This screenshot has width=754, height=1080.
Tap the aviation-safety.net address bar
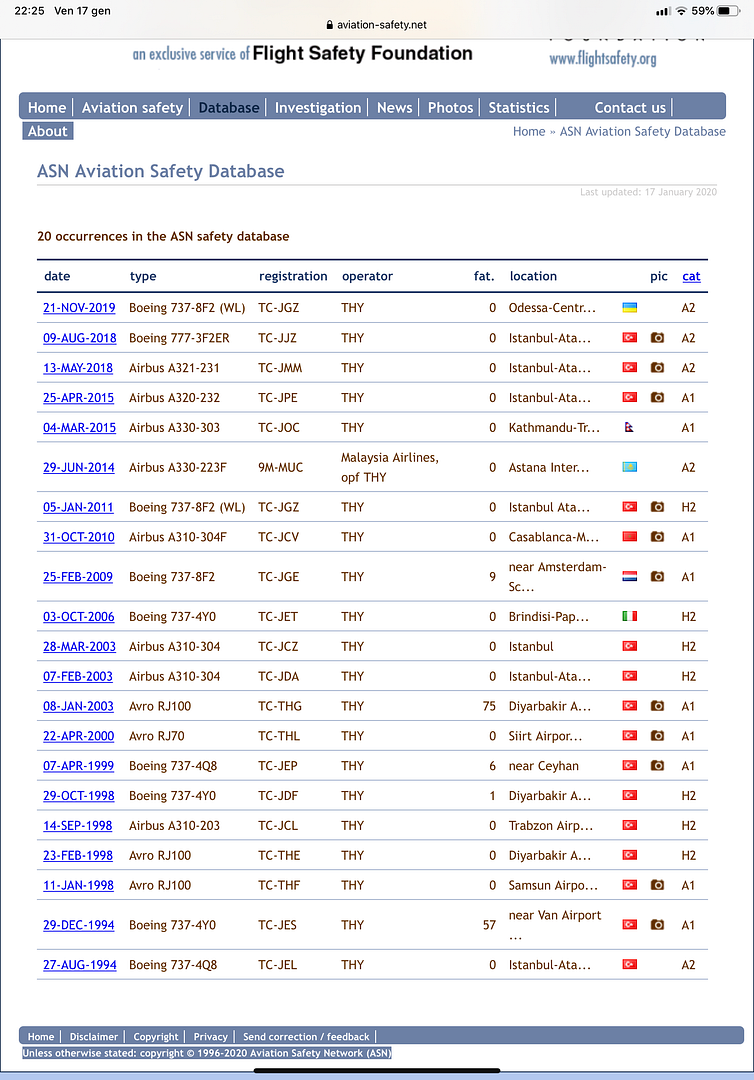click(x=377, y=24)
